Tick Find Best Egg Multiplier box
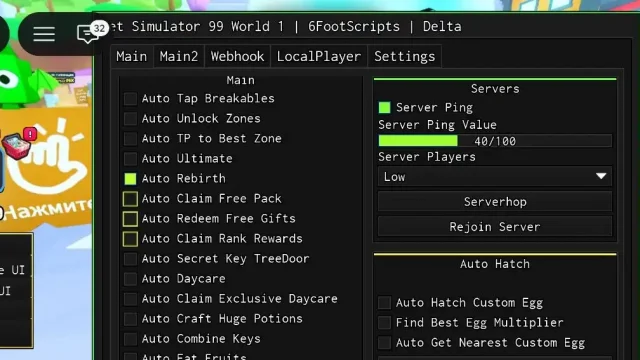640x360 pixels. [384, 322]
